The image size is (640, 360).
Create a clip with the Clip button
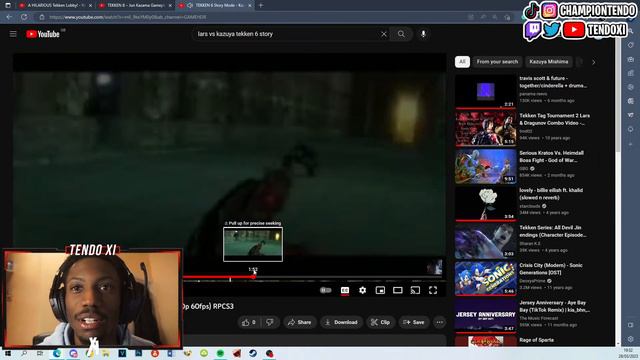(x=380, y=322)
